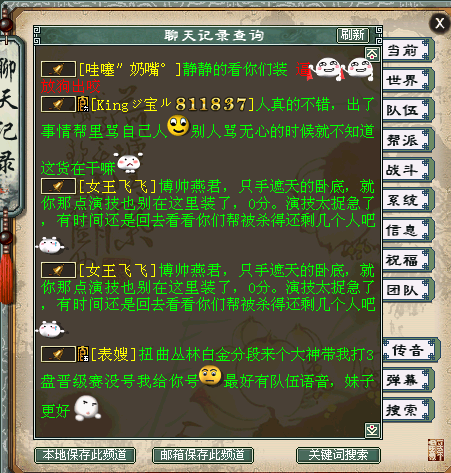Jump to top of chat log

pos(372,54)
